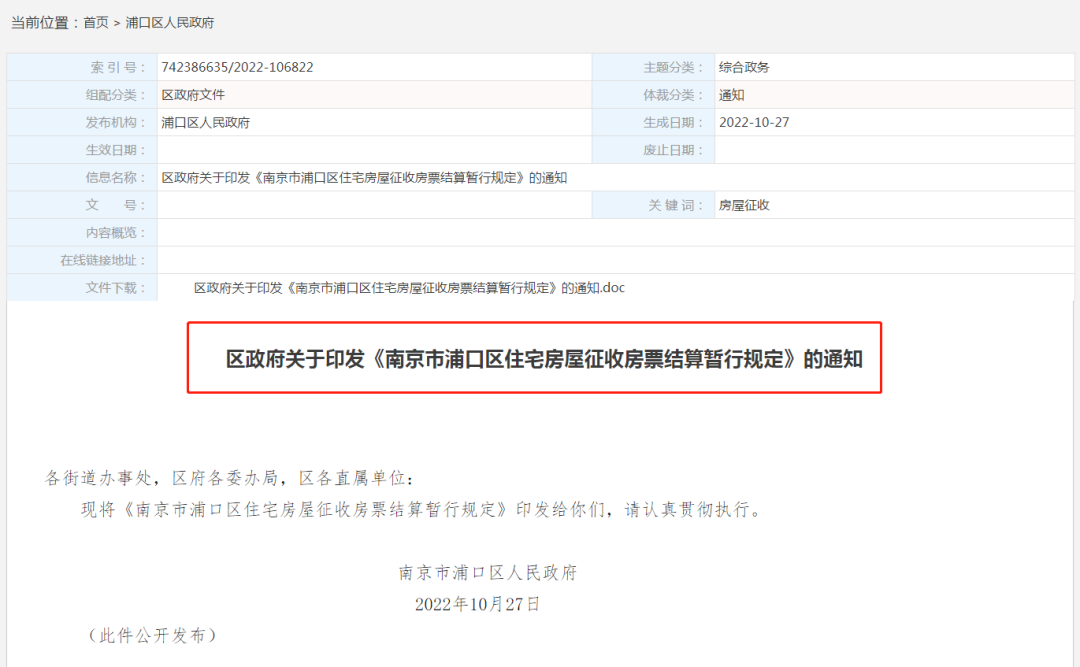Screen dimensions: 1080x667
Task: Select index number 742386635/2022-106822
Action: (x=237, y=68)
